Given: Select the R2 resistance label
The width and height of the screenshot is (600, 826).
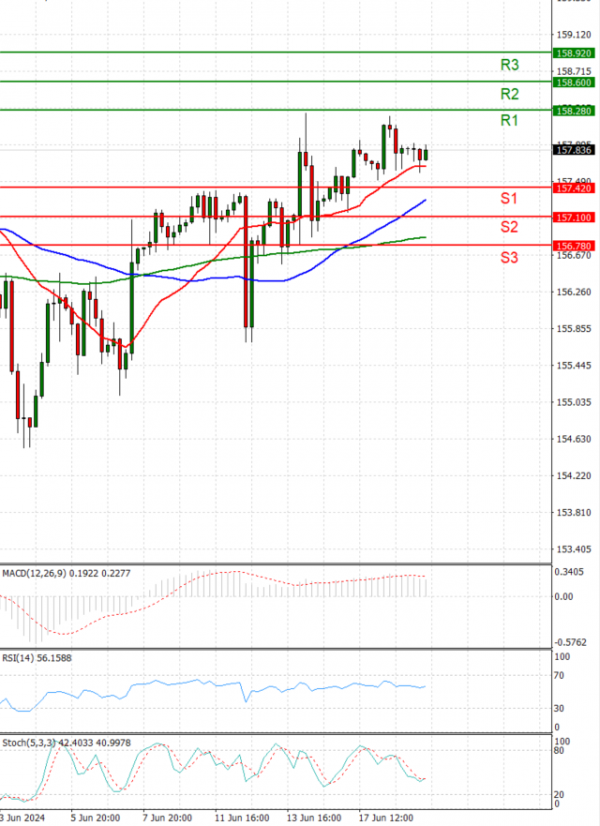Looking at the screenshot, I should click(509, 94).
